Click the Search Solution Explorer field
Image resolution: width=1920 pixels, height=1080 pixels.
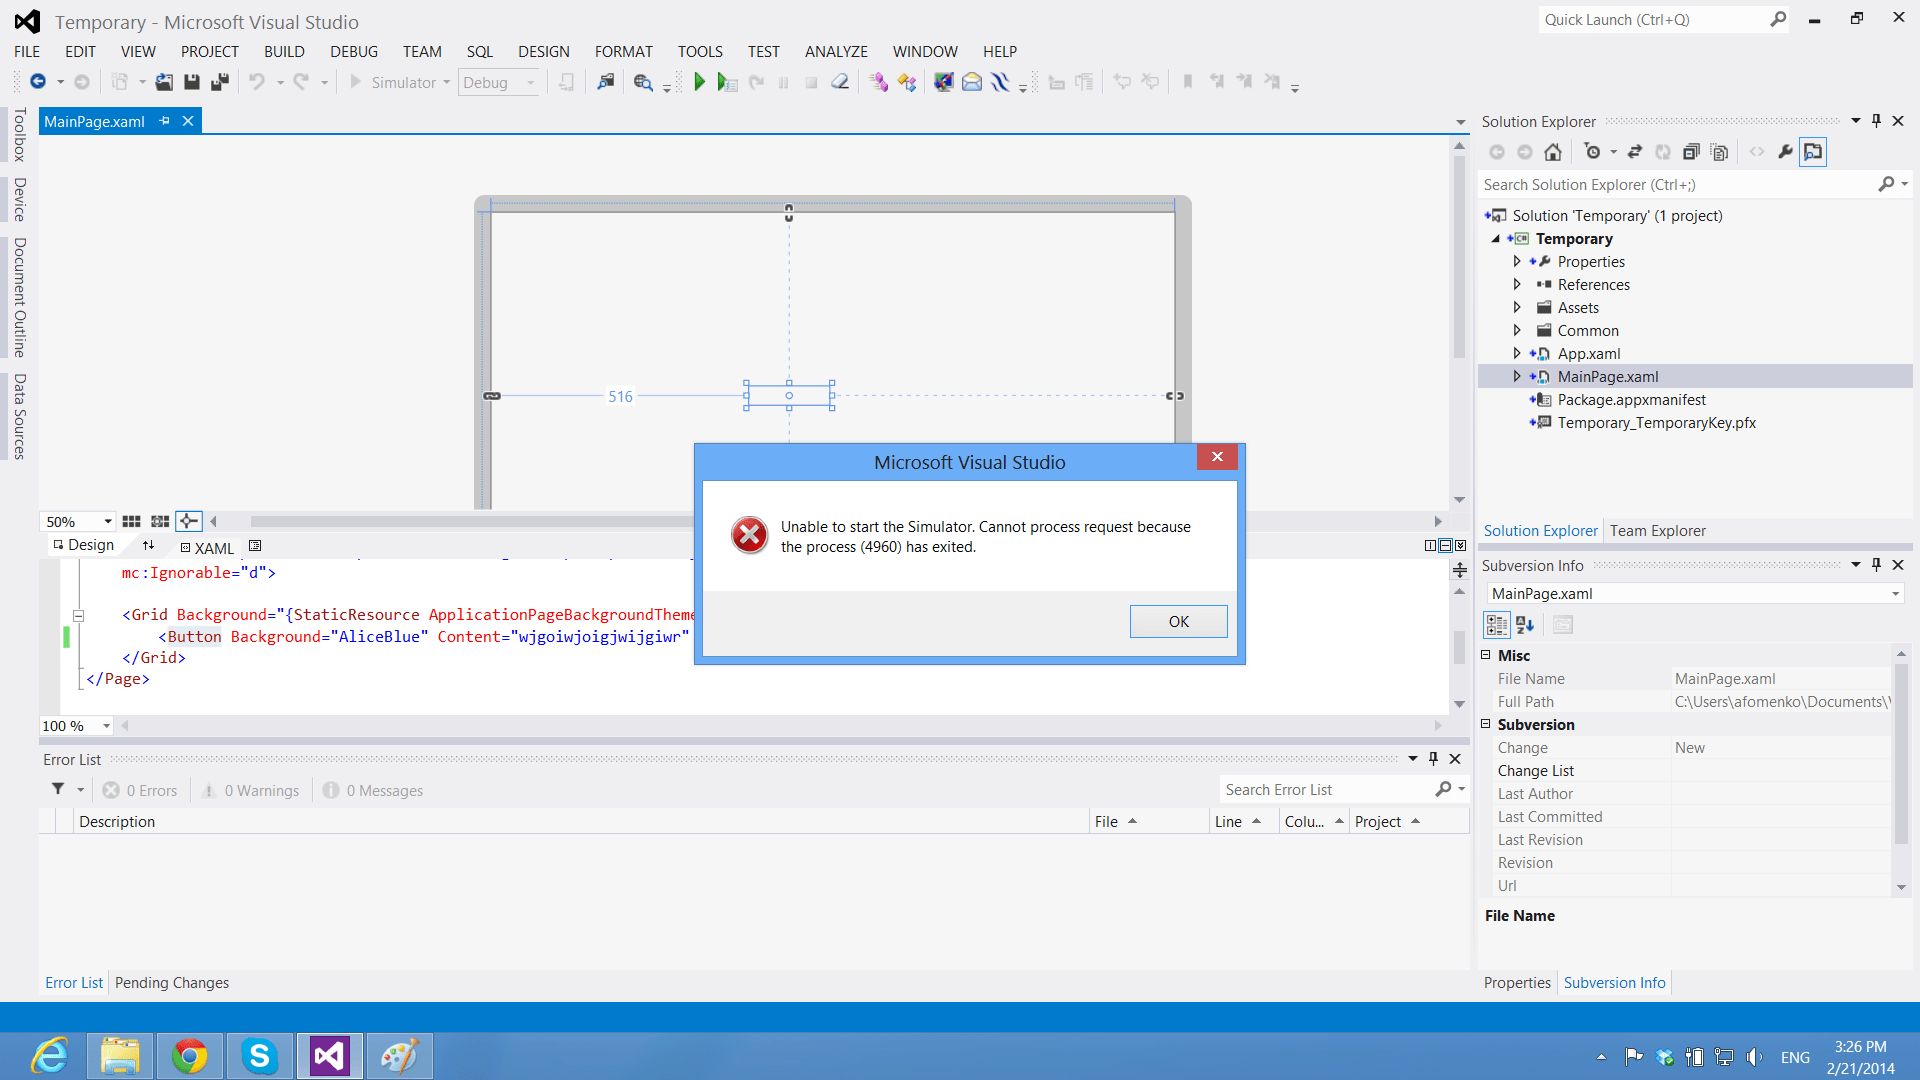pyautogui.click(x=1675, y=184)
